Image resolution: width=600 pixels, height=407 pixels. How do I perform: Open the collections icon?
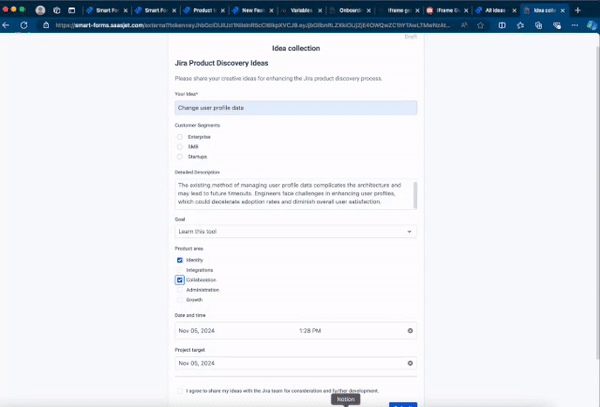point(538,25)
